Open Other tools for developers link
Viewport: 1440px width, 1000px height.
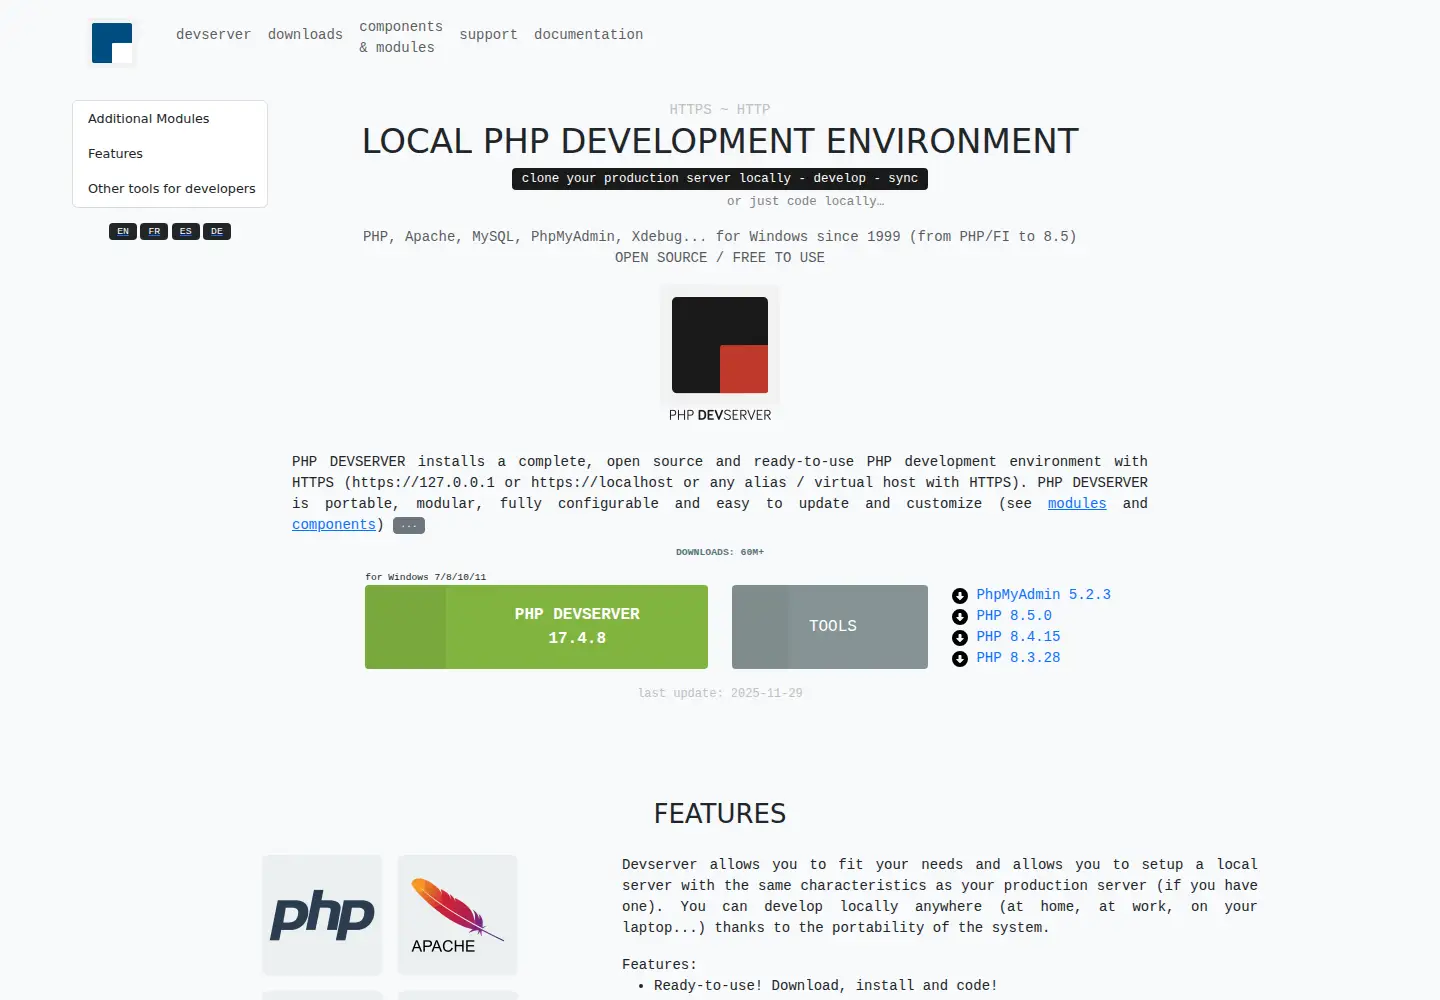[x=172, y=188]
